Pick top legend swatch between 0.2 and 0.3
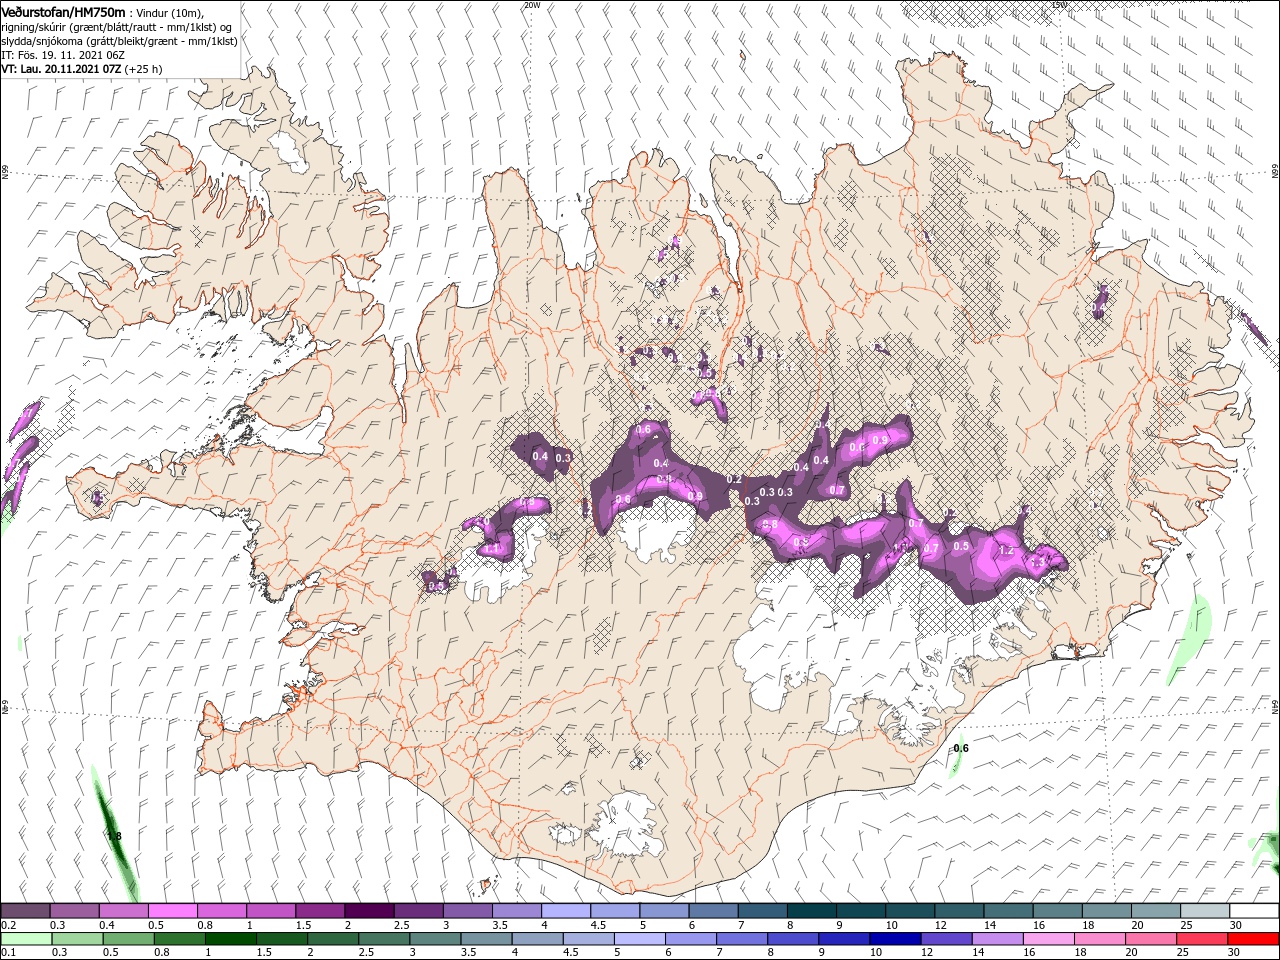This screenshot has width=1280, height=960. (25, 911)
